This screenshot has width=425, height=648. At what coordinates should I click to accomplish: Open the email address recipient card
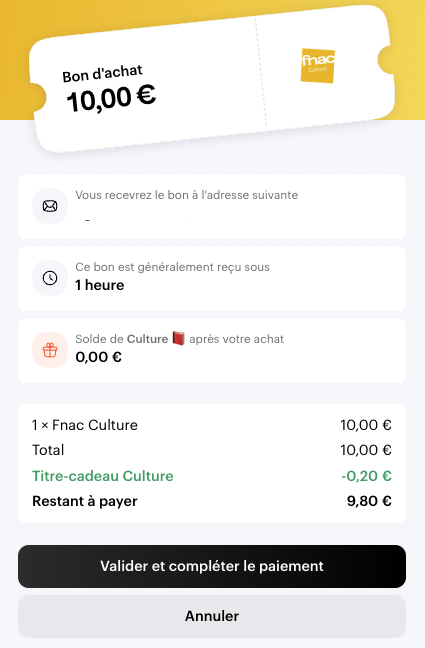coord(212,206)
